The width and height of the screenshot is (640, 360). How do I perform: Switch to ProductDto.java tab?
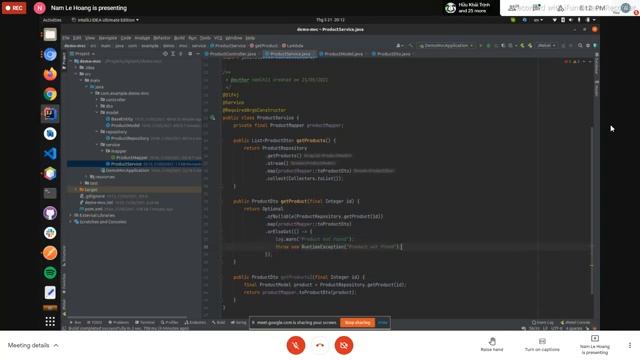coord(392,54)
